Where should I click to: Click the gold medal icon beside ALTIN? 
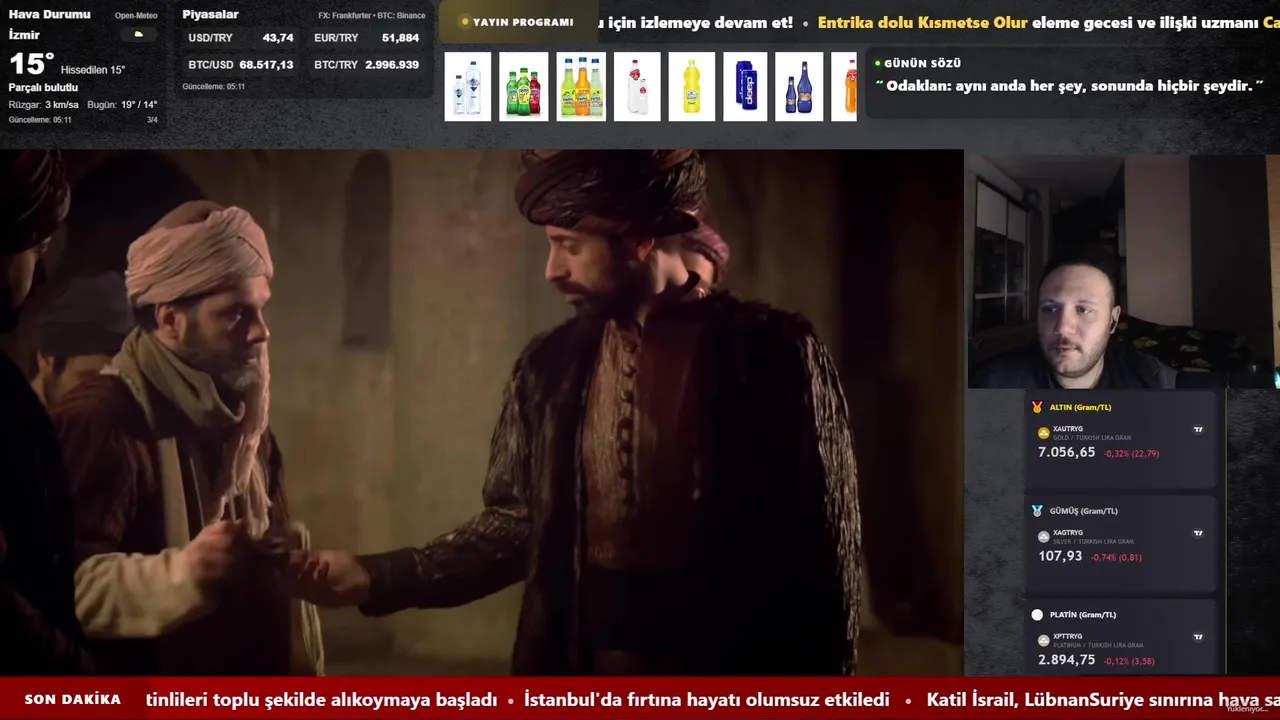(1037, 407)
